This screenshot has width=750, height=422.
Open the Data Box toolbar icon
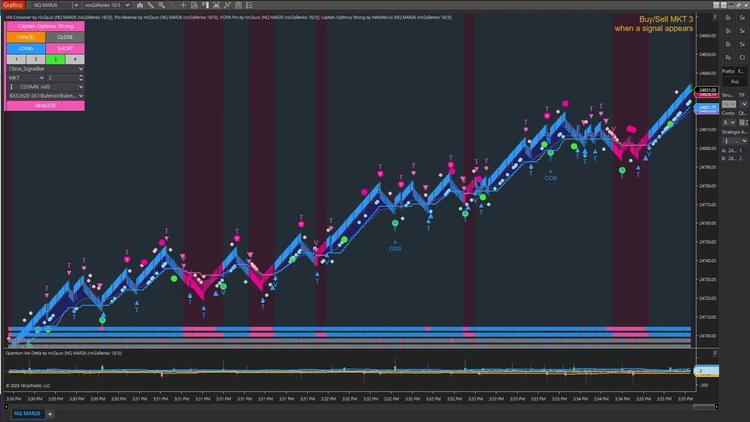pos(194,5)
